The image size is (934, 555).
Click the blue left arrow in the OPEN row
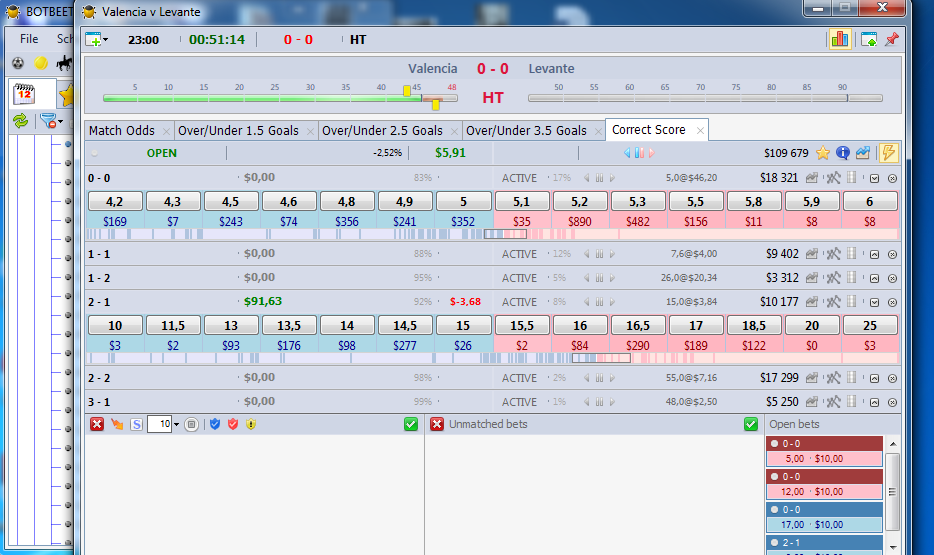tap(627, 153)
